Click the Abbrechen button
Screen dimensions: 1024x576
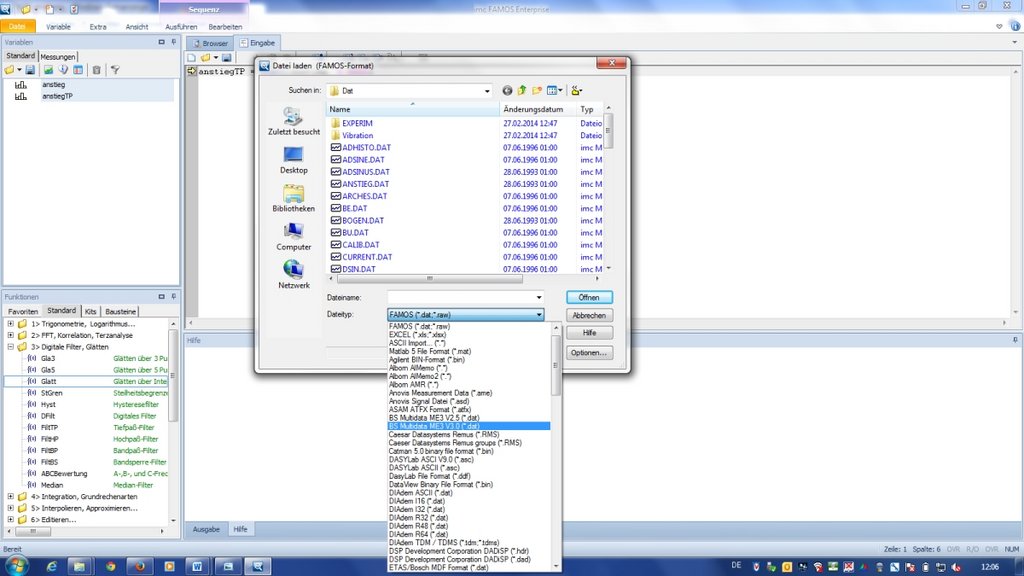pyautogui.click(x=589, y=315)
